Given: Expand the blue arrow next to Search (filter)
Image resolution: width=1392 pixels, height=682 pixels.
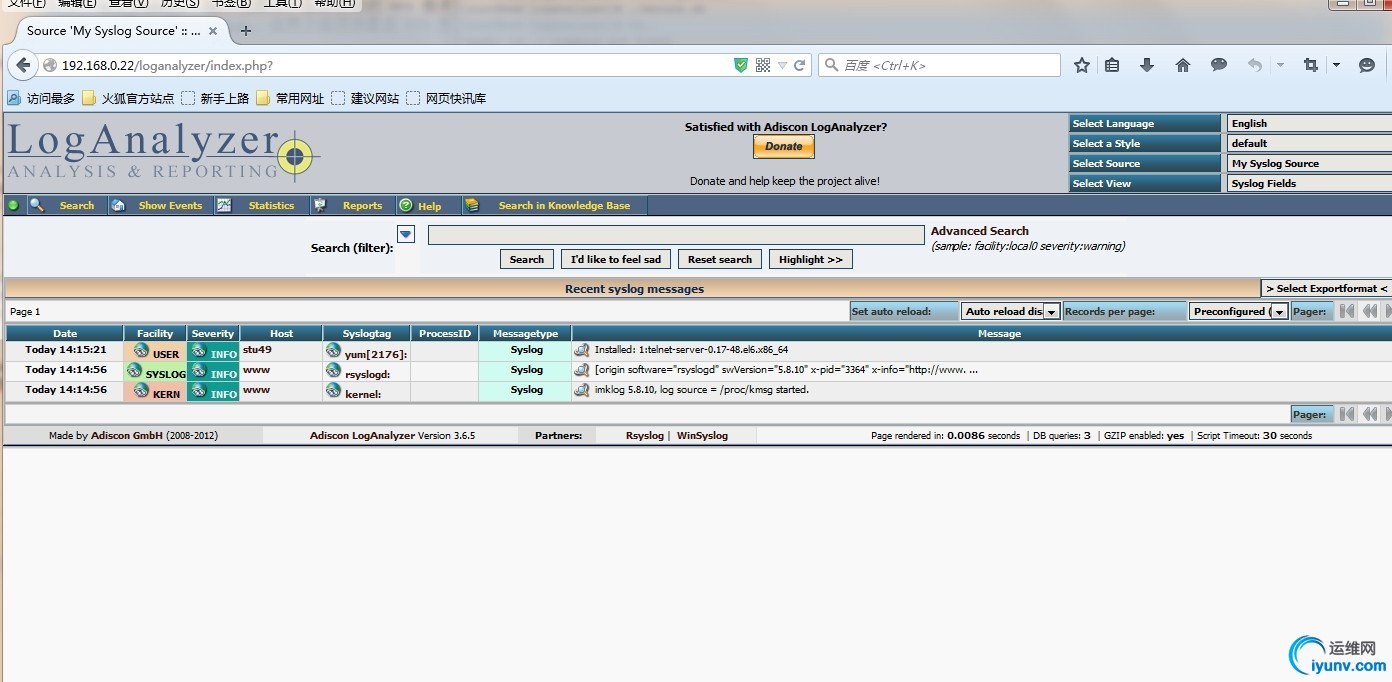Looking at the screenshot, I should [405, 234].
